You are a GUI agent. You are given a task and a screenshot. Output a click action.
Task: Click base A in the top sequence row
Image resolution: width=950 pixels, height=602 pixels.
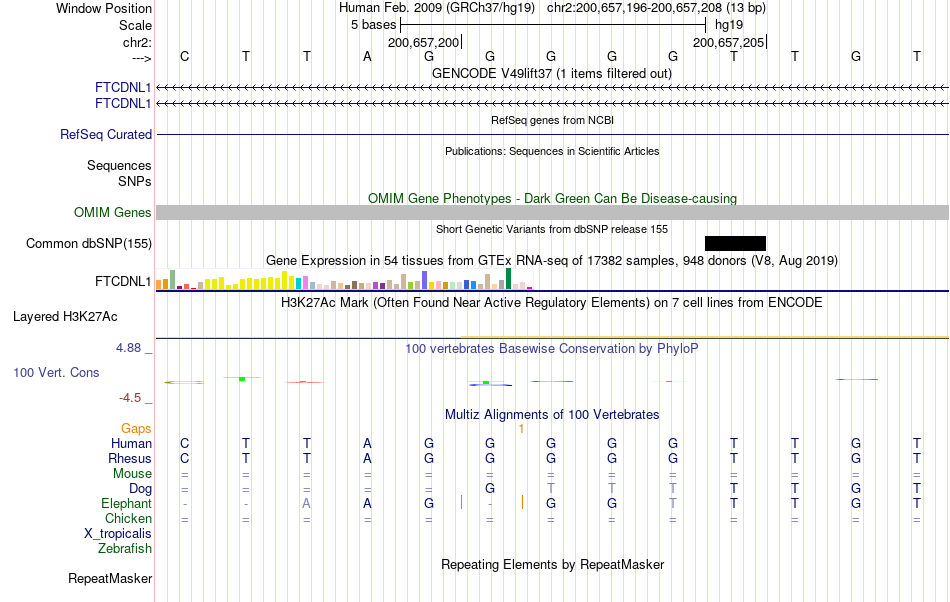pos(367,56)
